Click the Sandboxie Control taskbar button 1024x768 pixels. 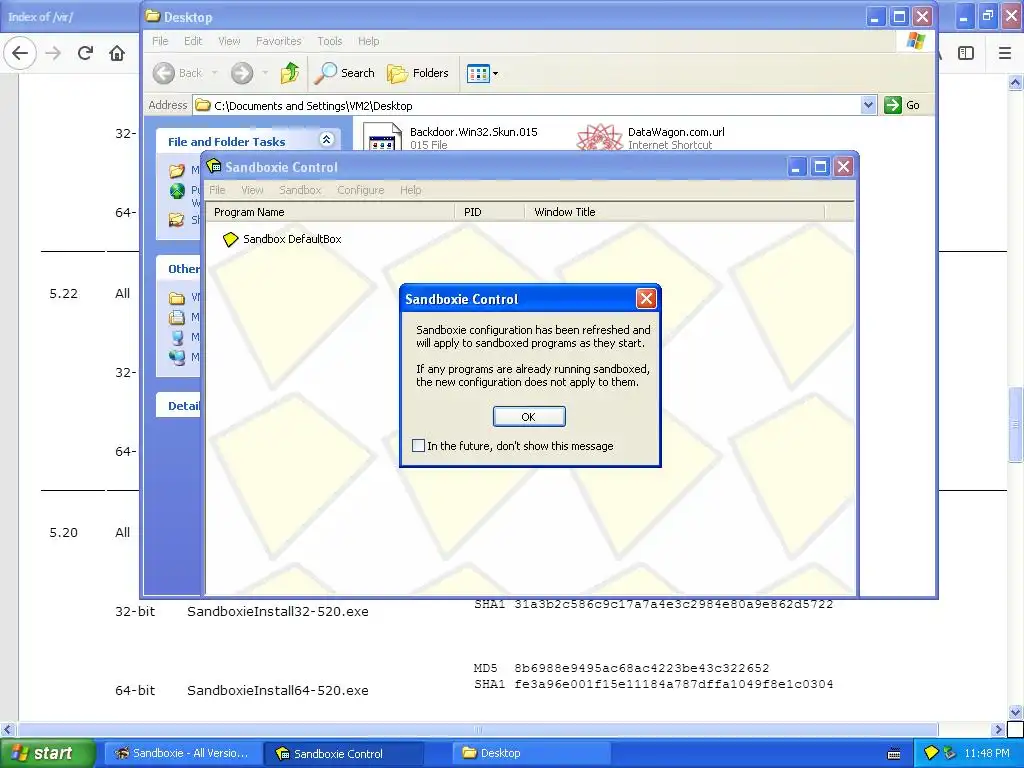point(344,753)
